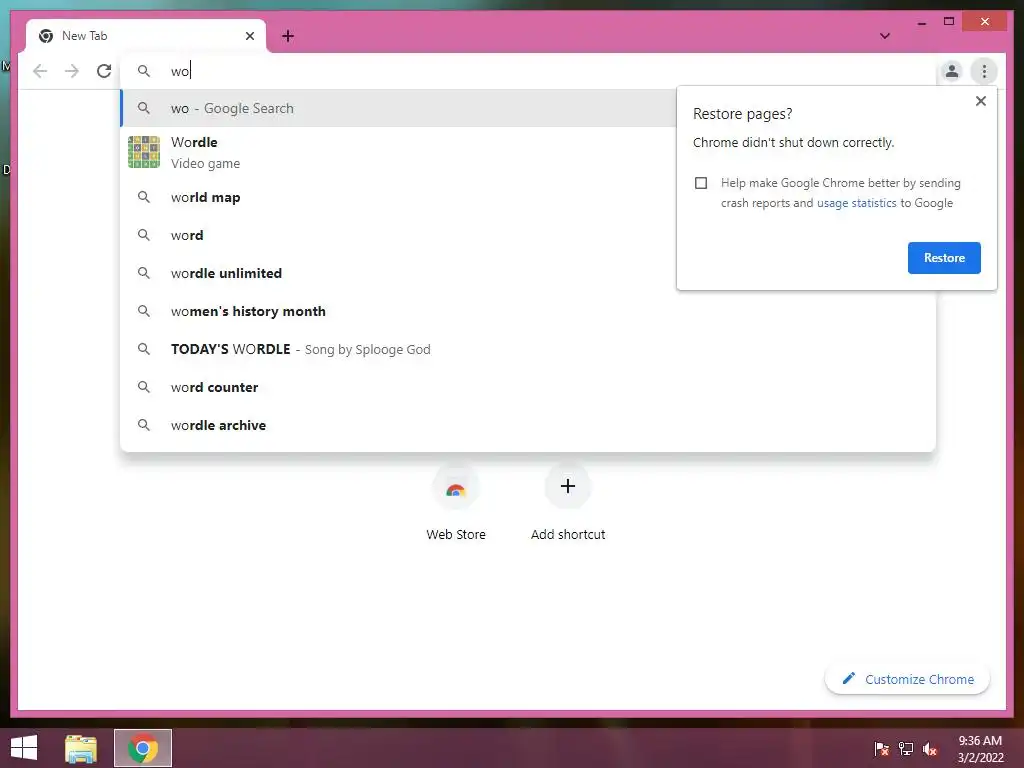Open the Windows Start menu

click(24, 748)
